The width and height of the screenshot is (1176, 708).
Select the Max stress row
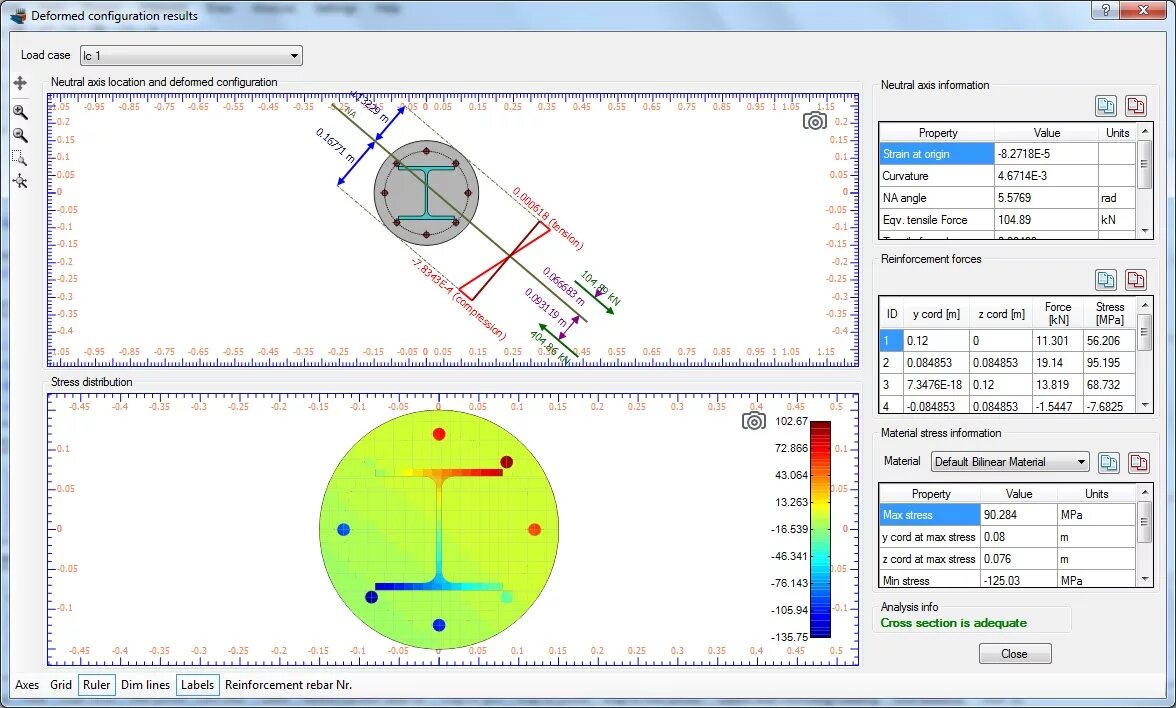point(1006,515)
